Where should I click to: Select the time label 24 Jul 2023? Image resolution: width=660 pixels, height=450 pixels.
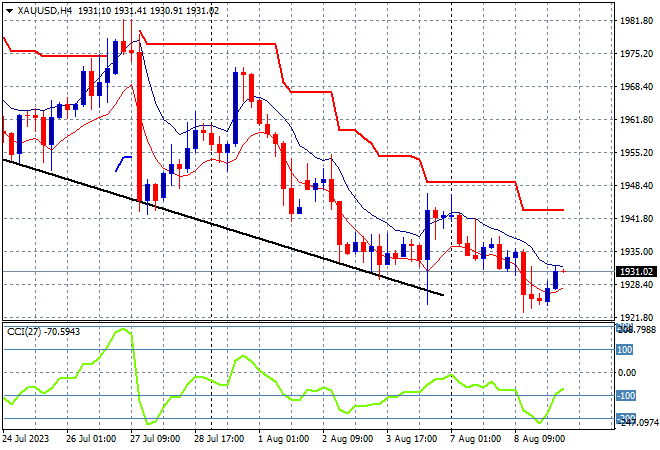(x=25, y=439)
